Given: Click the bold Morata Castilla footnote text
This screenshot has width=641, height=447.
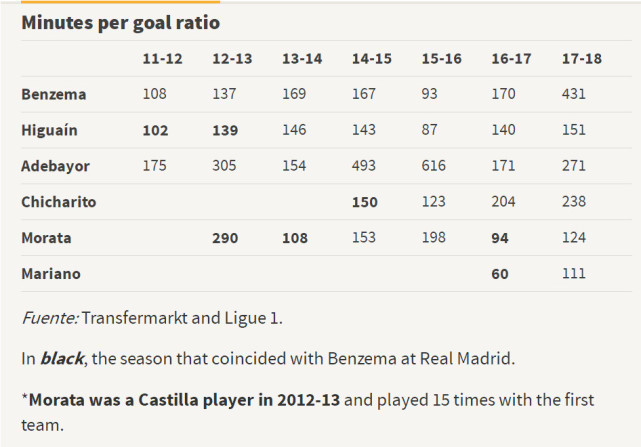Looking at the screenshot, I should 185,400.
